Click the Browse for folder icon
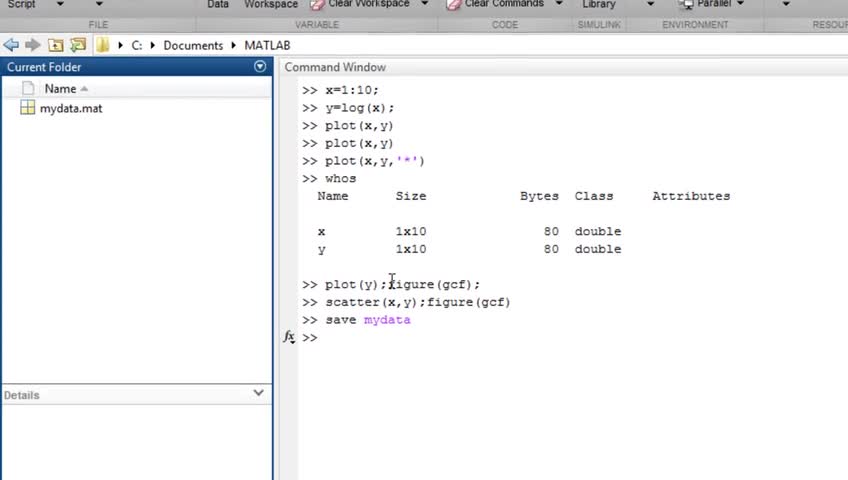 coord(78,45)
